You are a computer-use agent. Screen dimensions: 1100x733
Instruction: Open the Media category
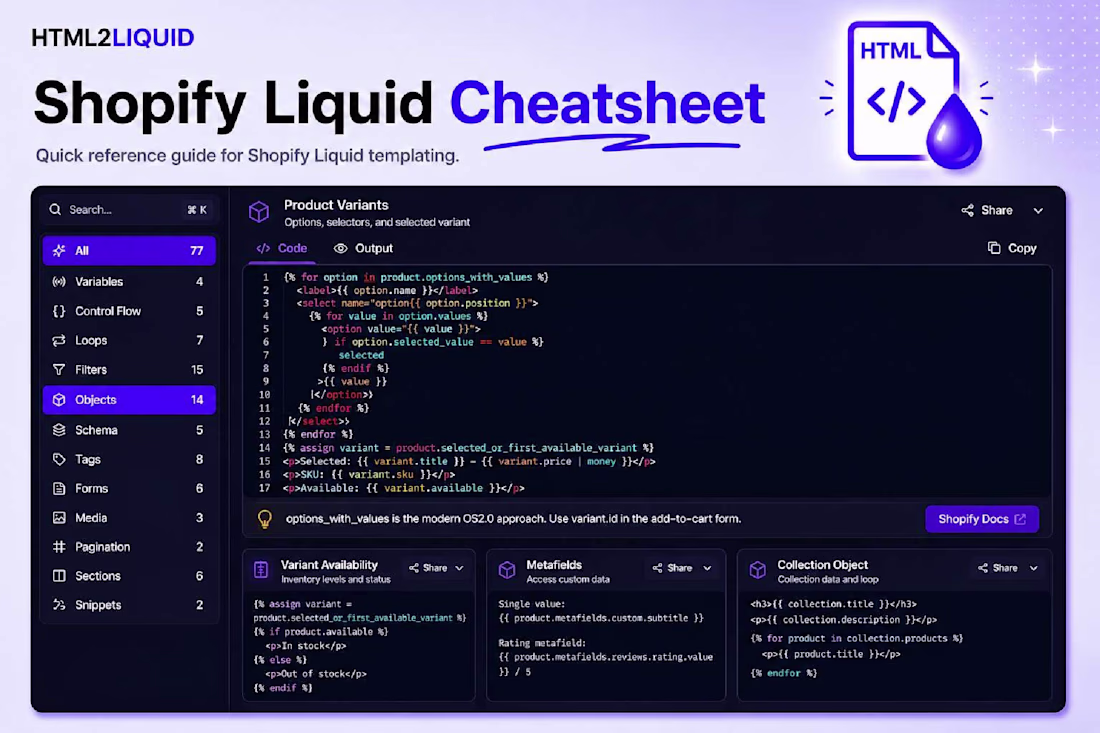click(128, 518)
